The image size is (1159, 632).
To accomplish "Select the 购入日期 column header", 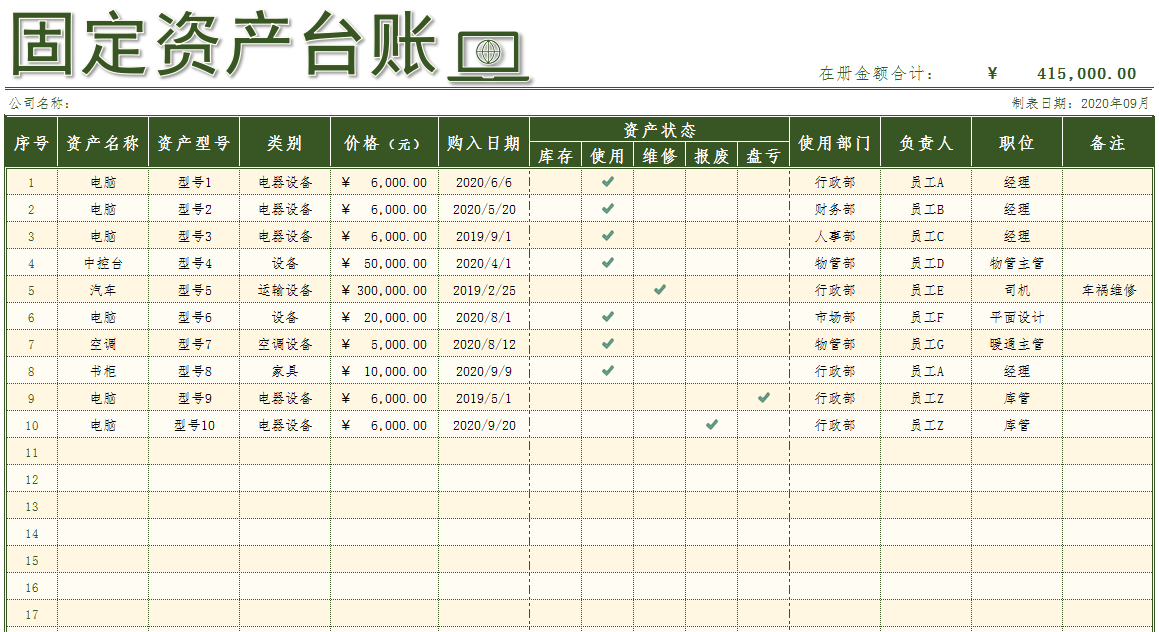I will (483, 143).
